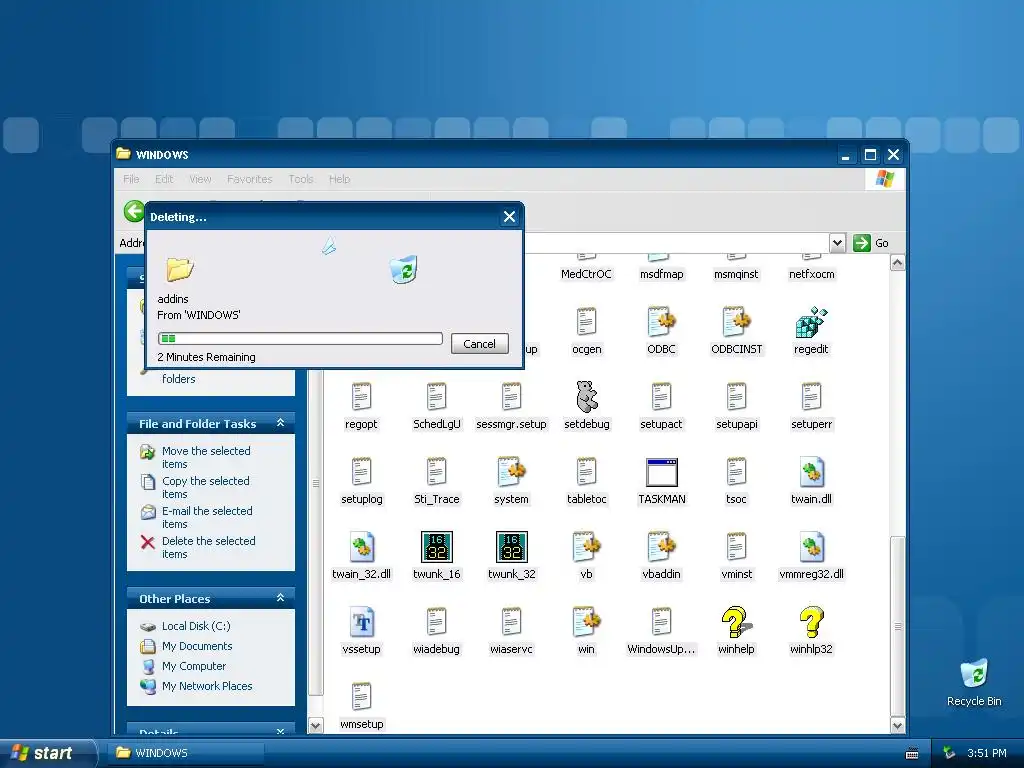Click the win settings file icon
This screenshot has width=1024, height=768.
click(x=586, y=622)
